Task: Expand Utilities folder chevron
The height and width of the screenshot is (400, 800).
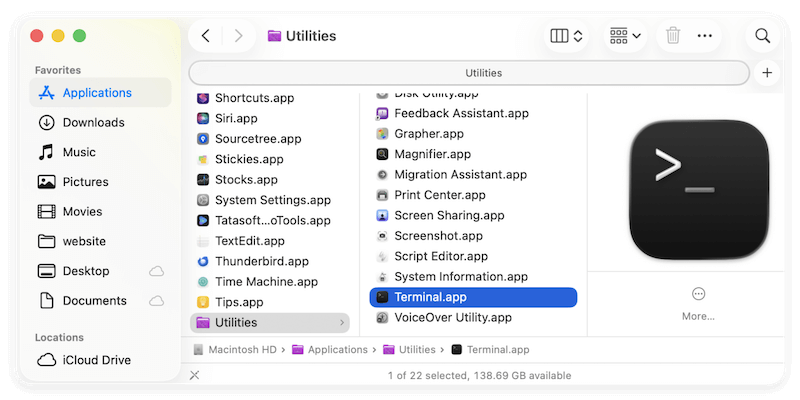Action: point(342,322)
